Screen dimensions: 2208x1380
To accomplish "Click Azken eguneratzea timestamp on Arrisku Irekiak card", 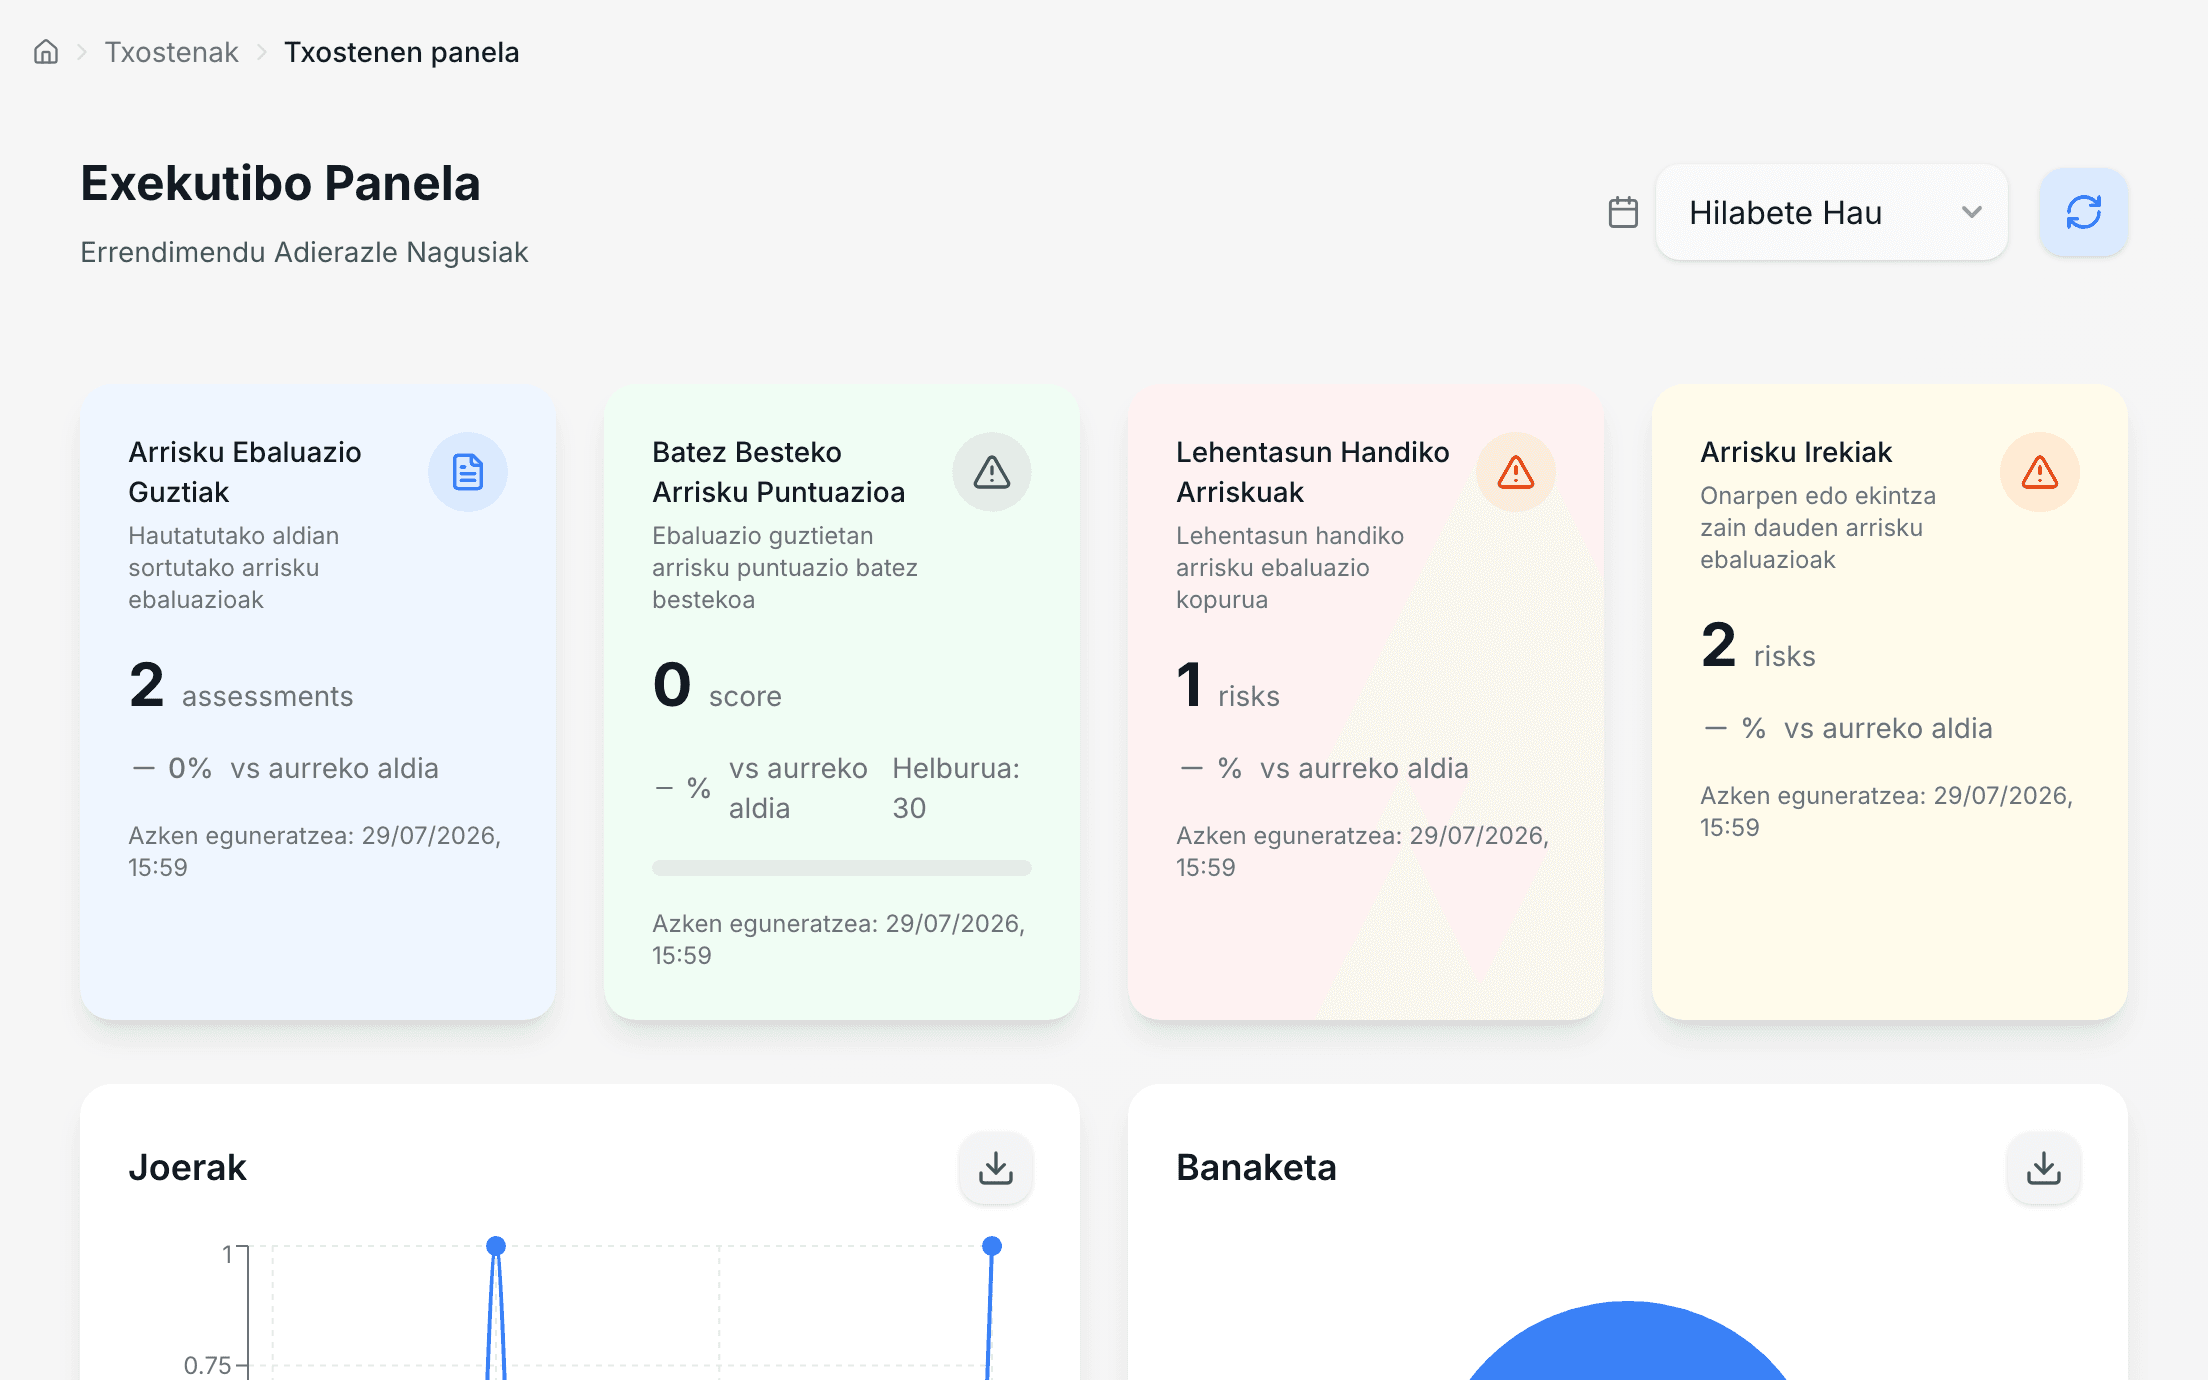I will [x=1887, y=811].
